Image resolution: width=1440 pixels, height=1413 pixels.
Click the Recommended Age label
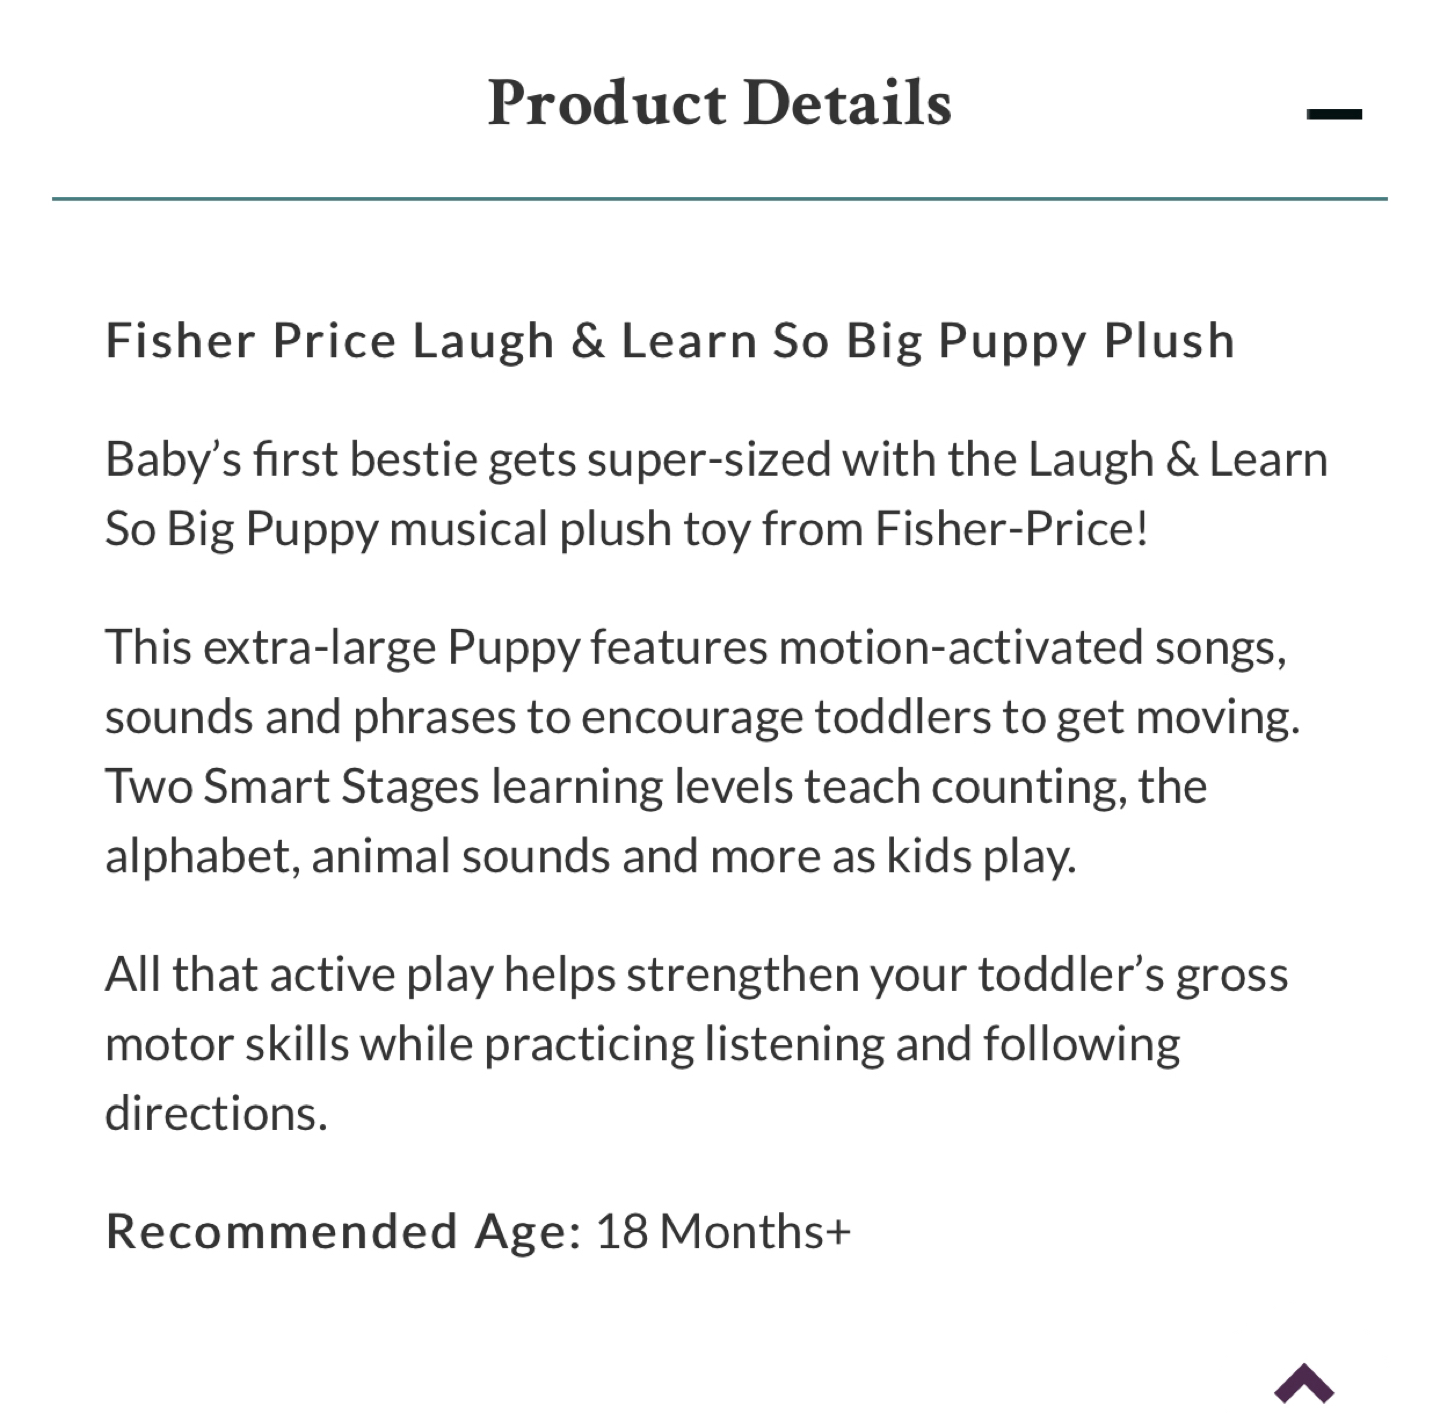343,1231
